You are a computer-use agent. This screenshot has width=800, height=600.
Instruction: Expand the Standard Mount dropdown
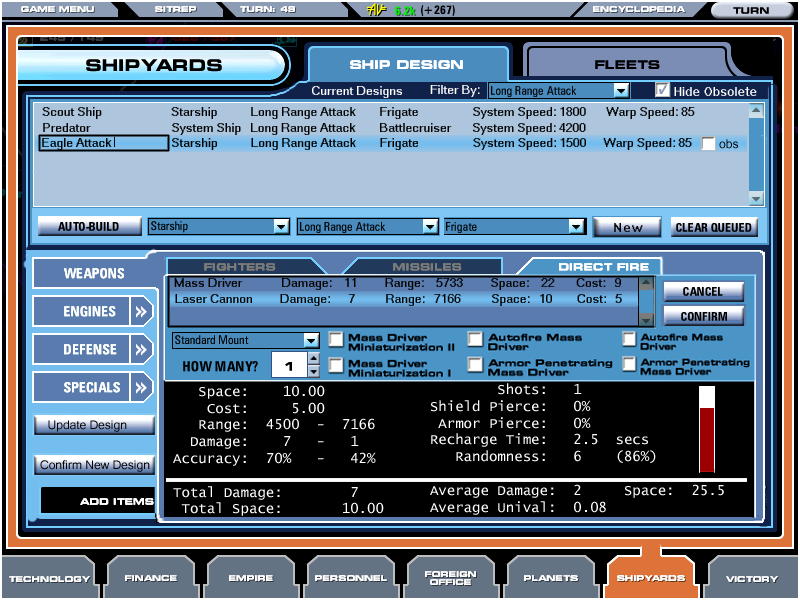click(311, 341)
